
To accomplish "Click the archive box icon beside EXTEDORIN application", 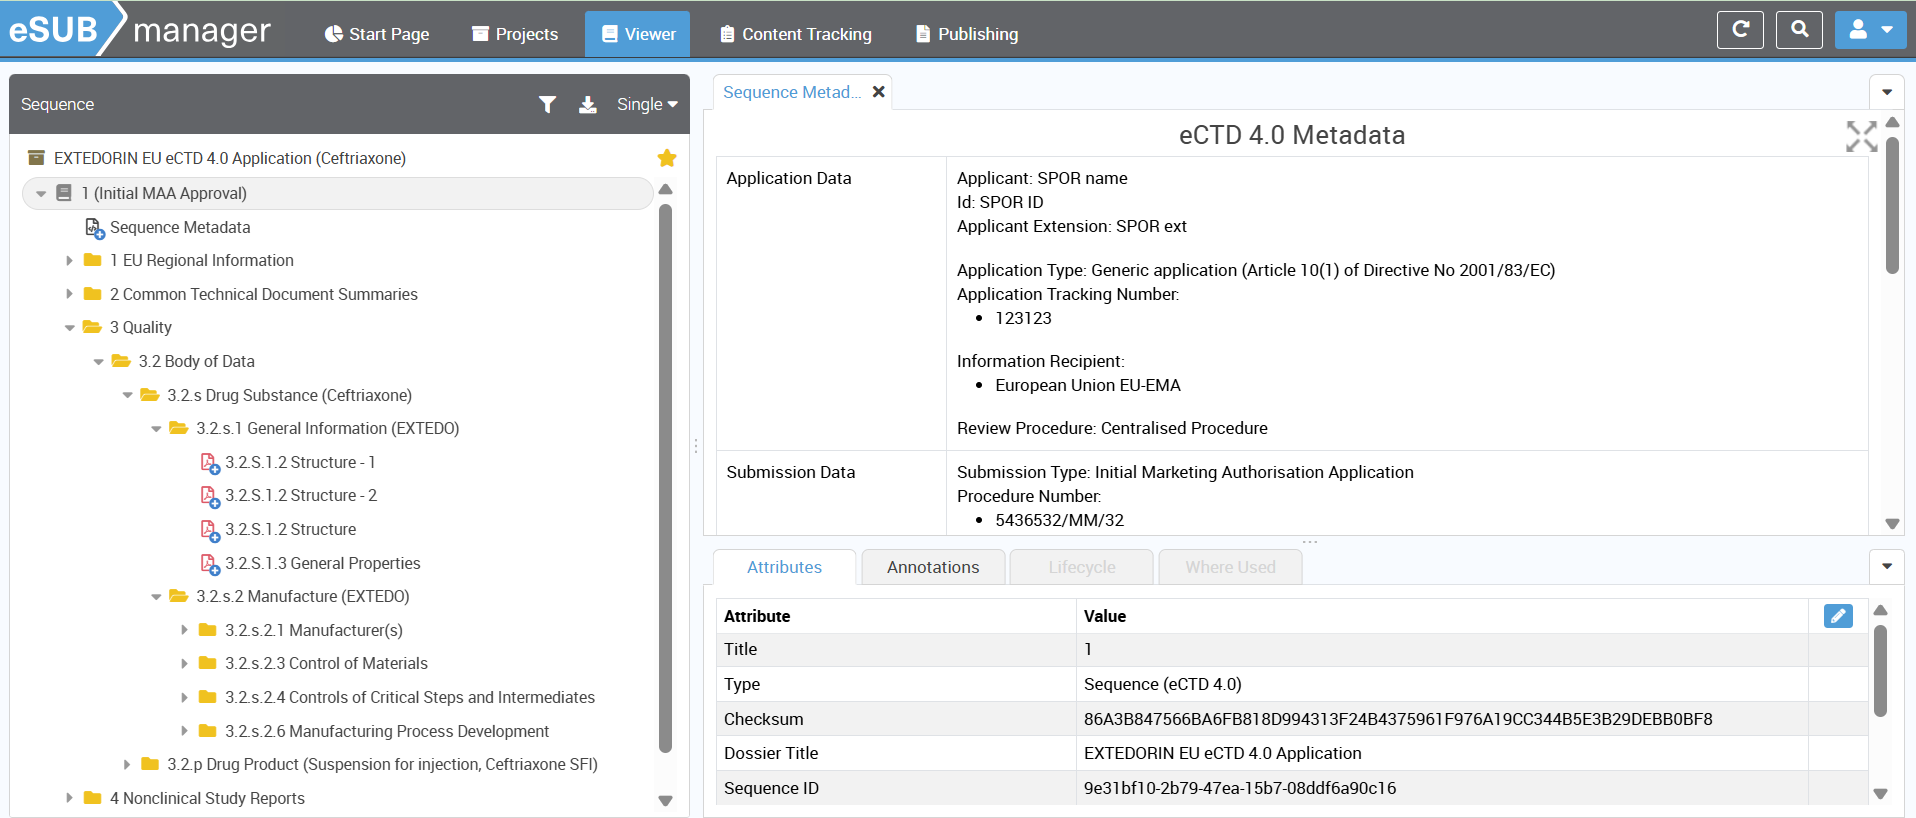I will 36,158.
